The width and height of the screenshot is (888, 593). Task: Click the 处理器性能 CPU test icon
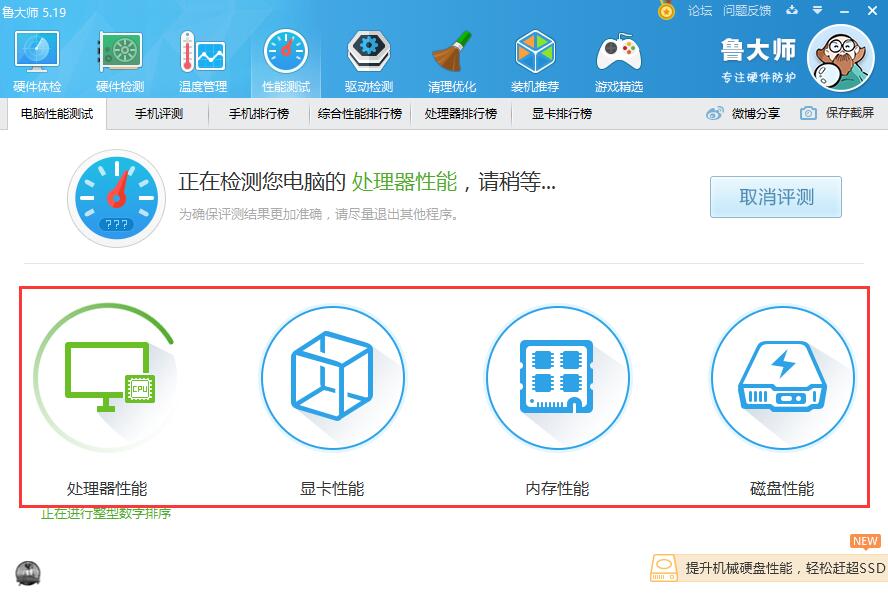pos(108,378)
